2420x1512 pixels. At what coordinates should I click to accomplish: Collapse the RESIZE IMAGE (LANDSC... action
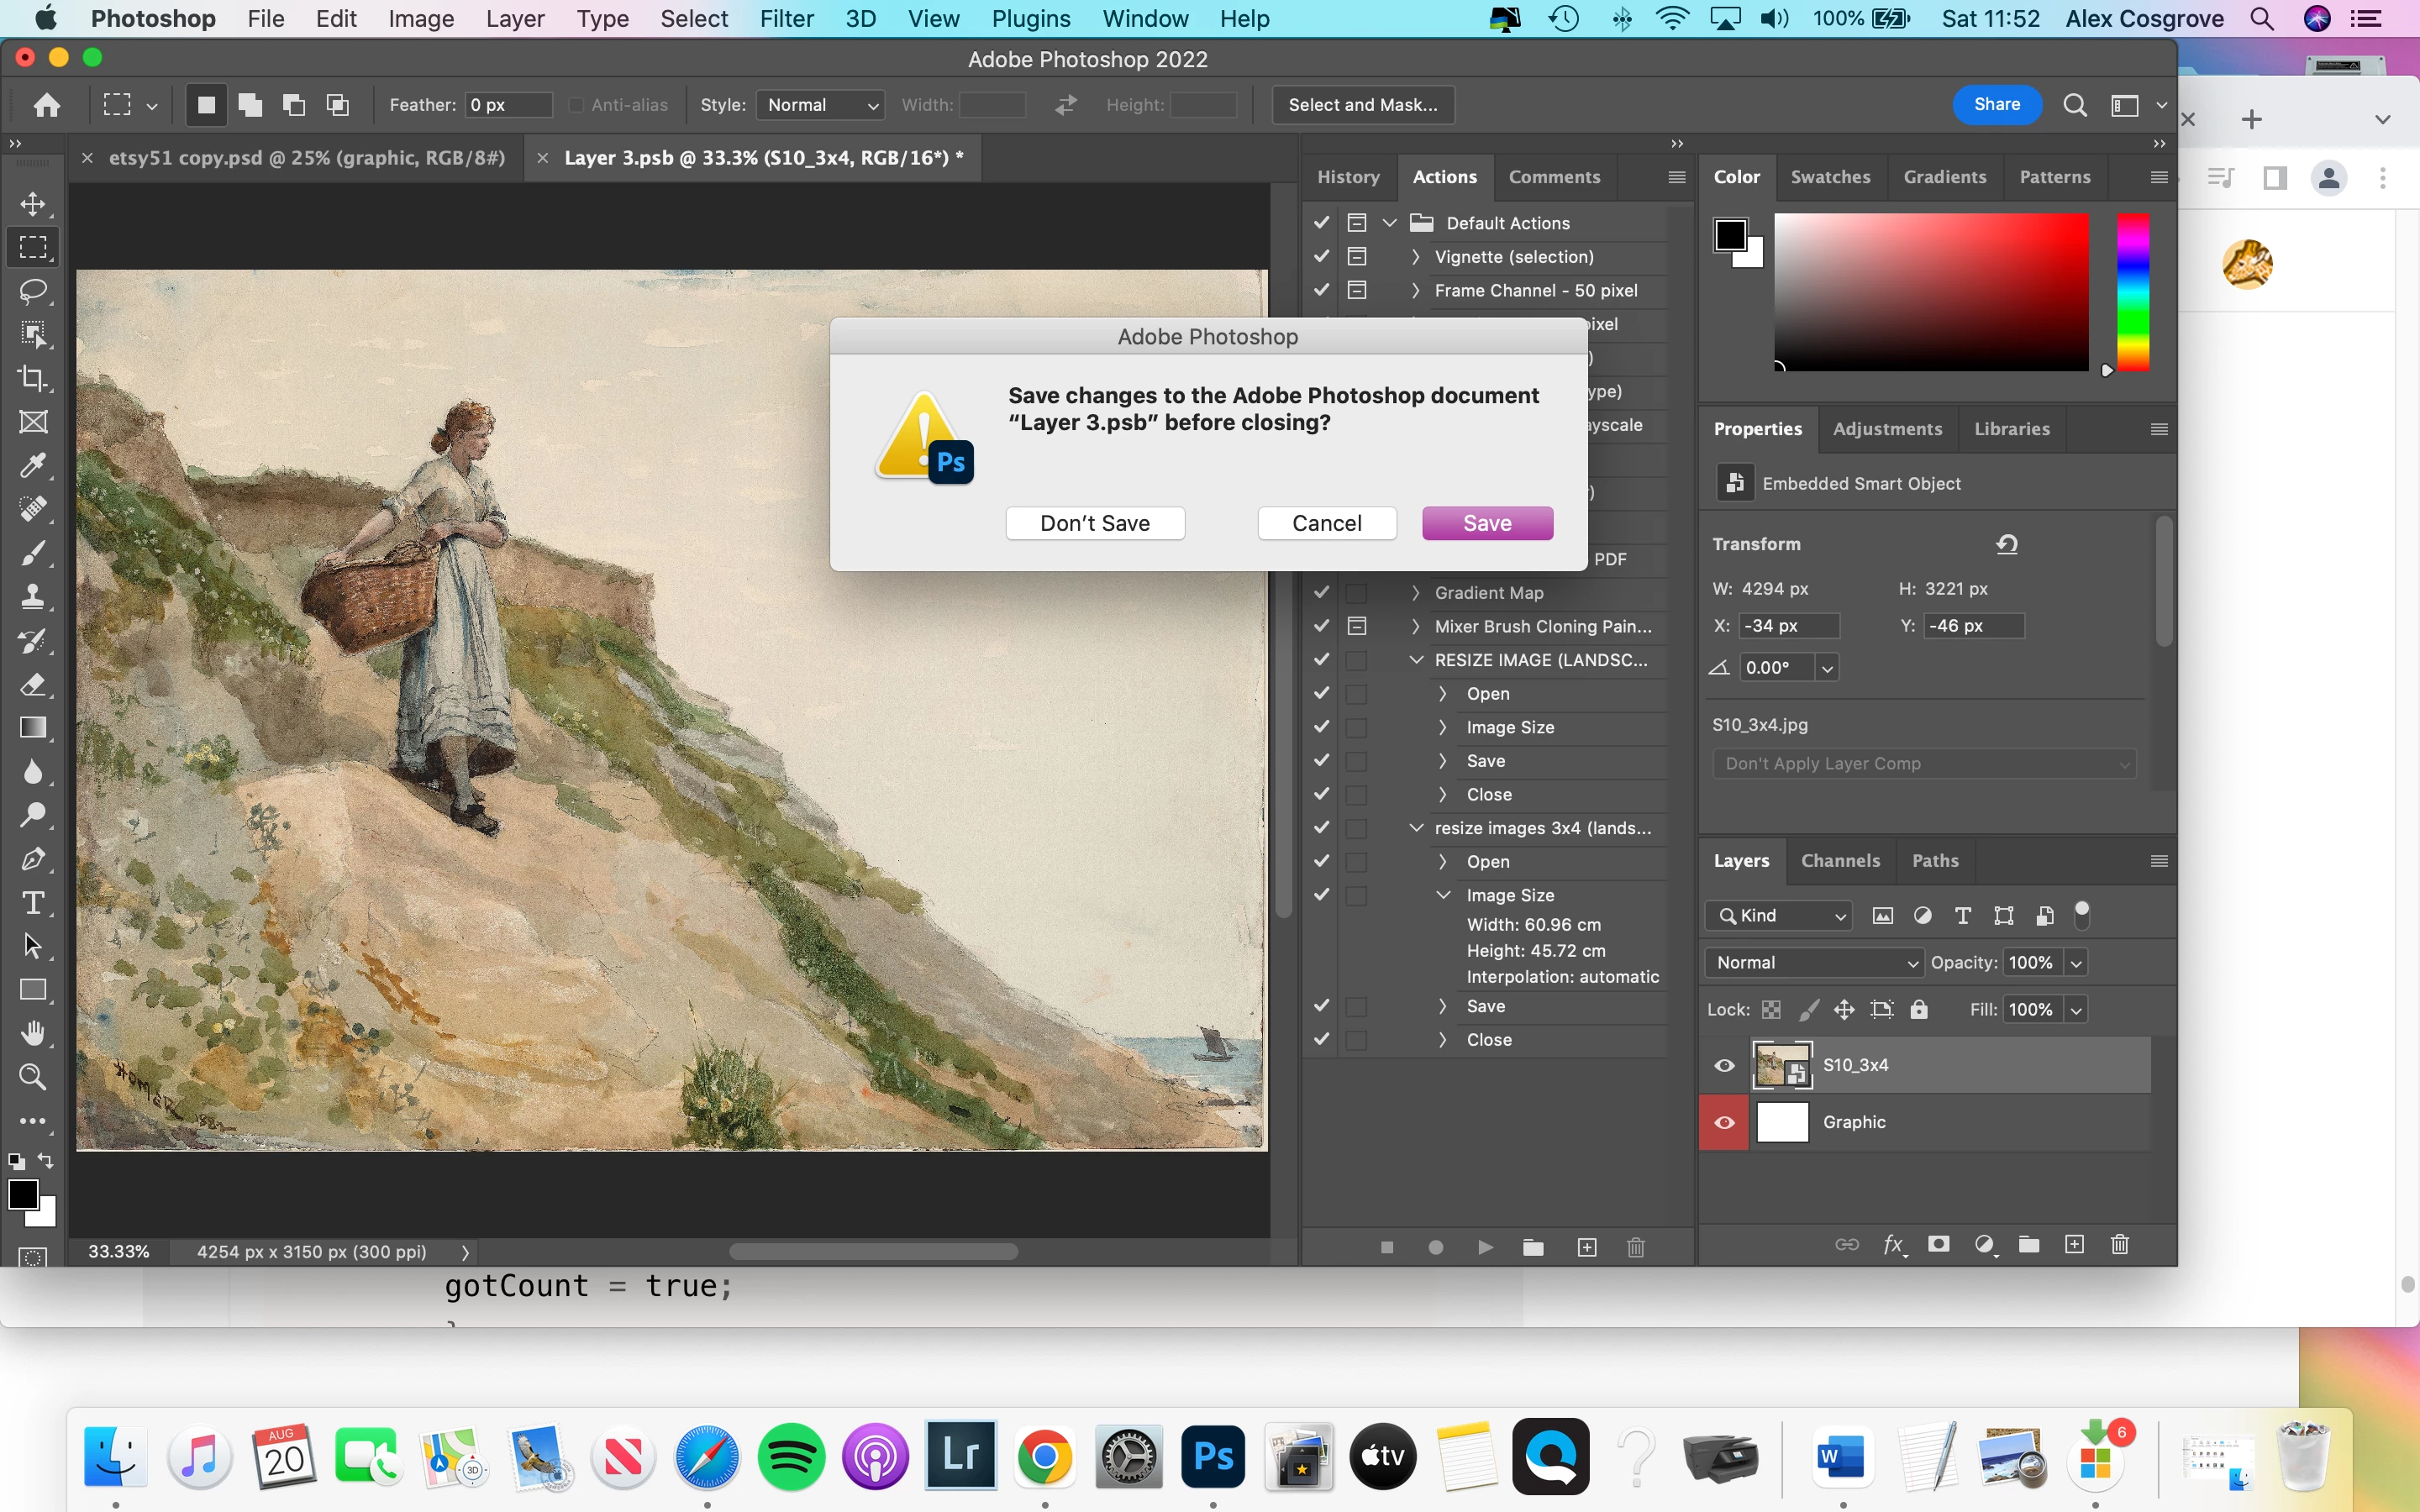[1416, 660]
